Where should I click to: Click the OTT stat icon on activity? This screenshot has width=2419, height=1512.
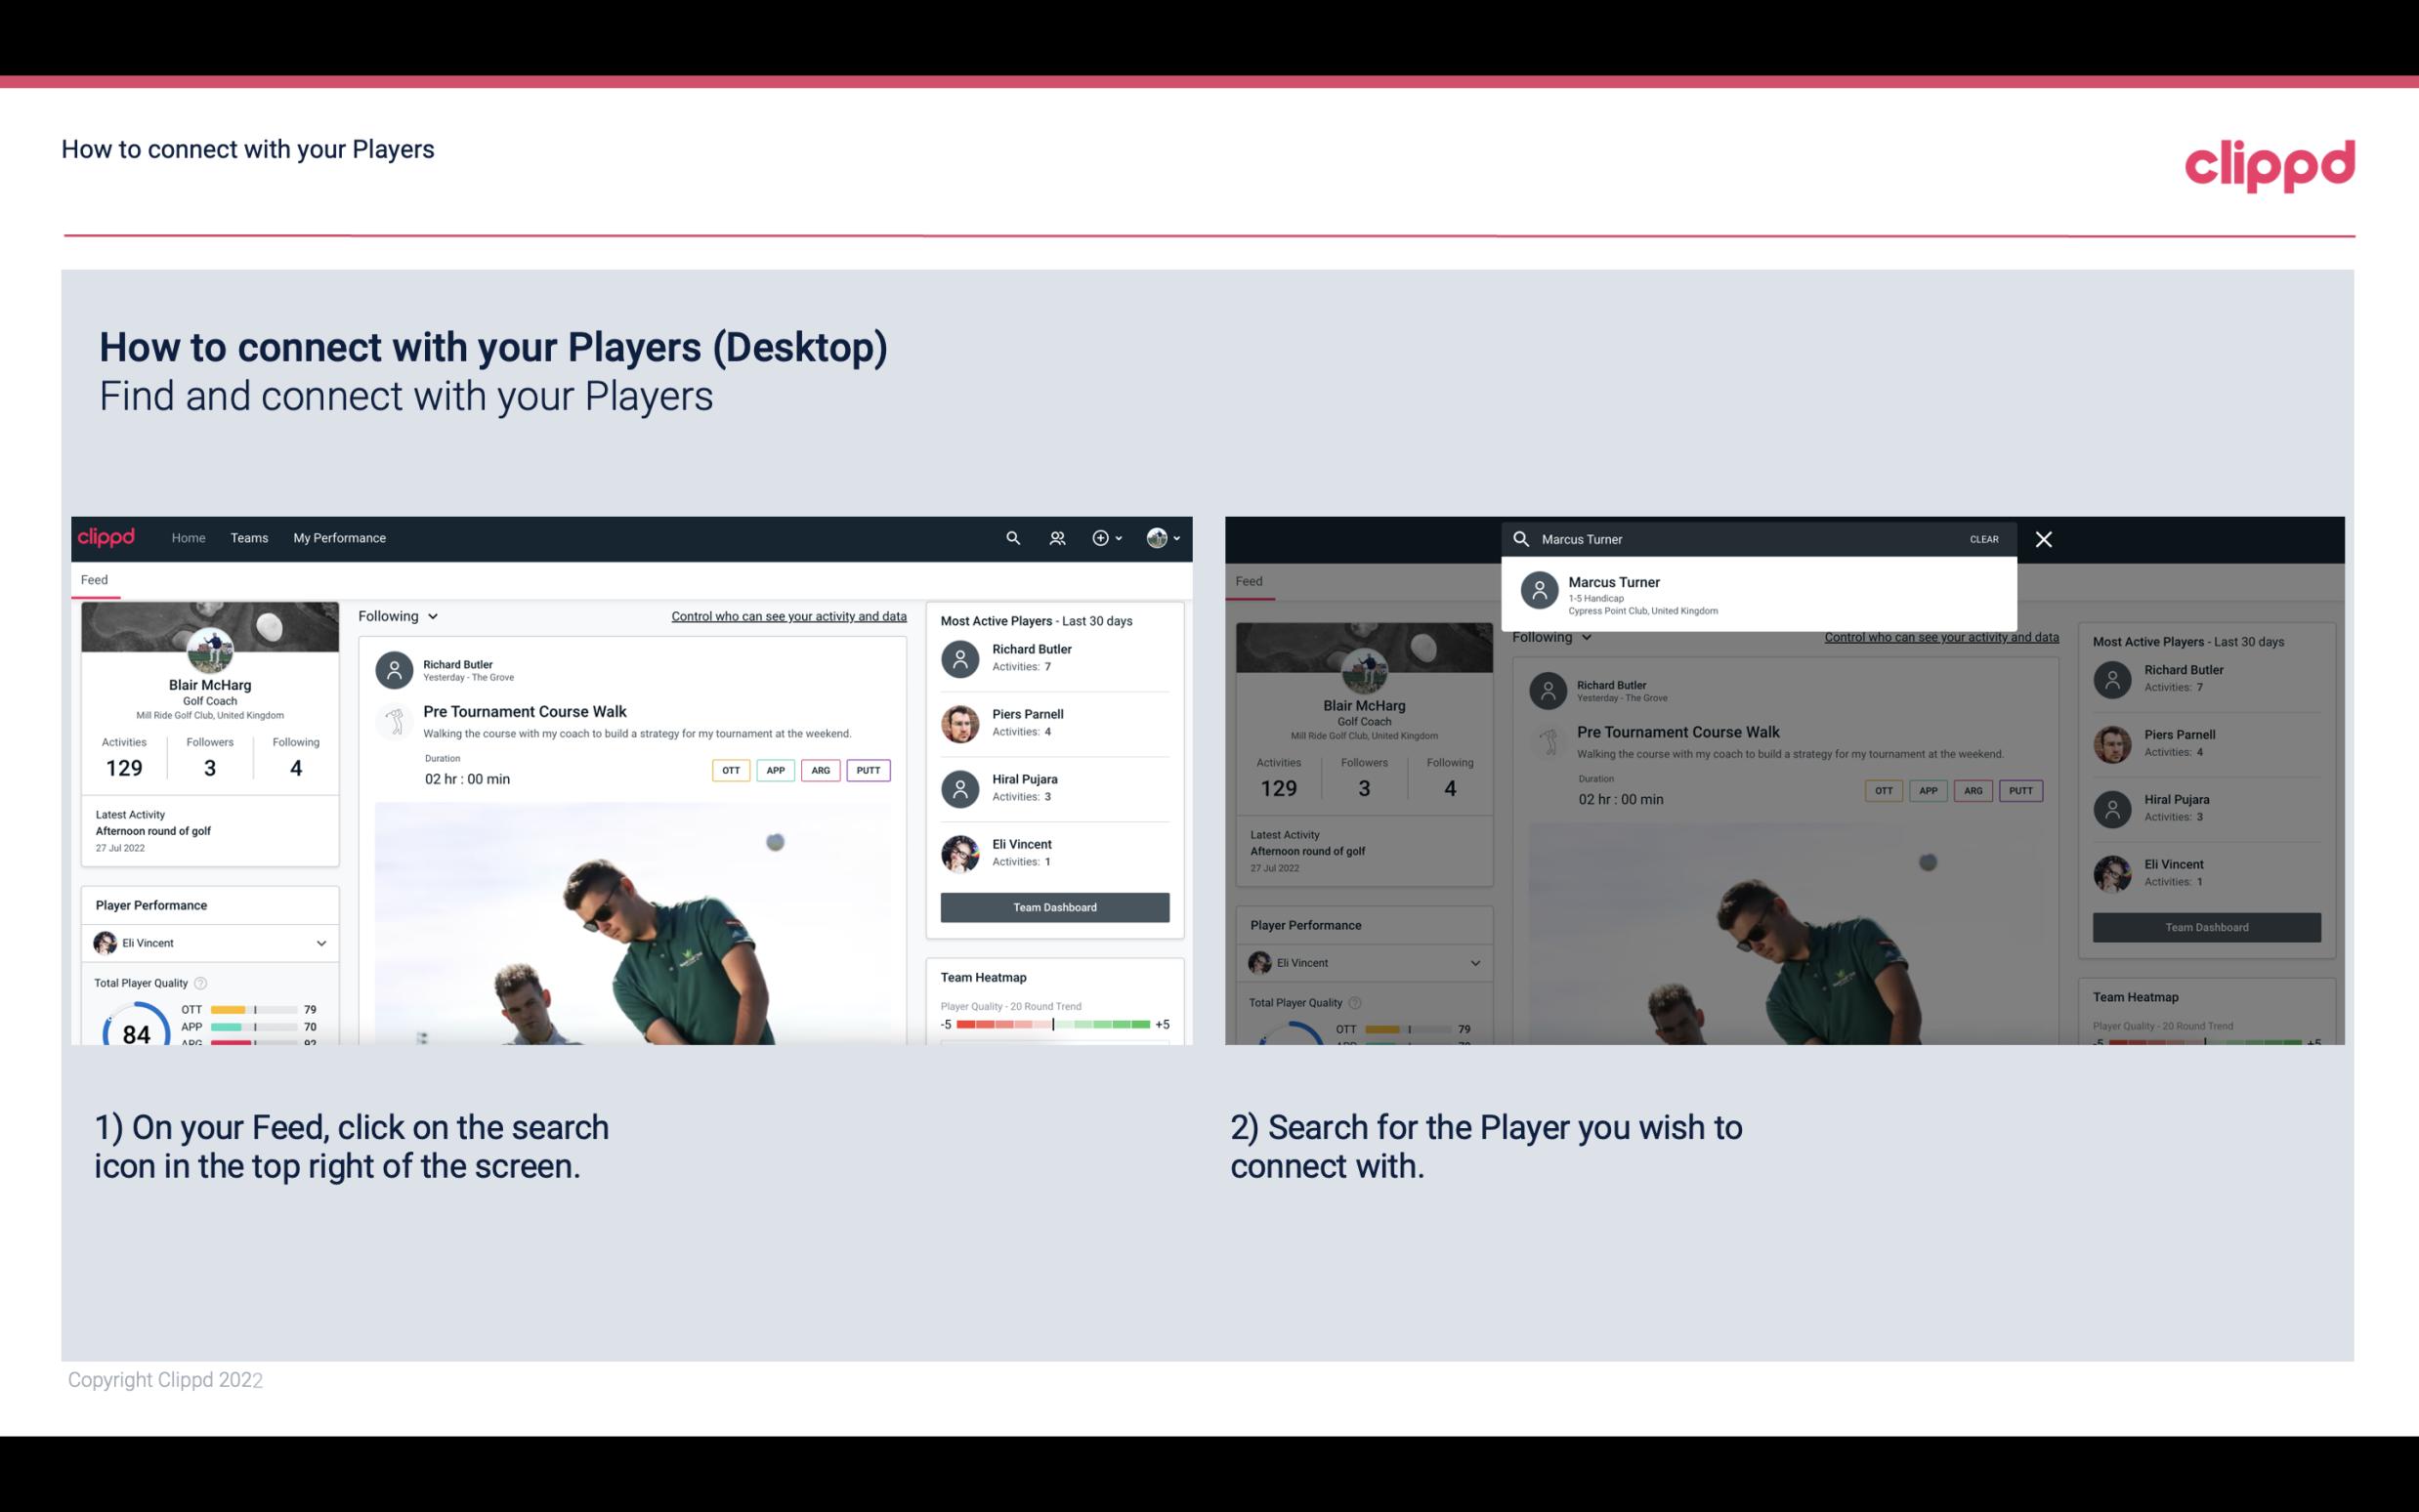coord(730,768)
